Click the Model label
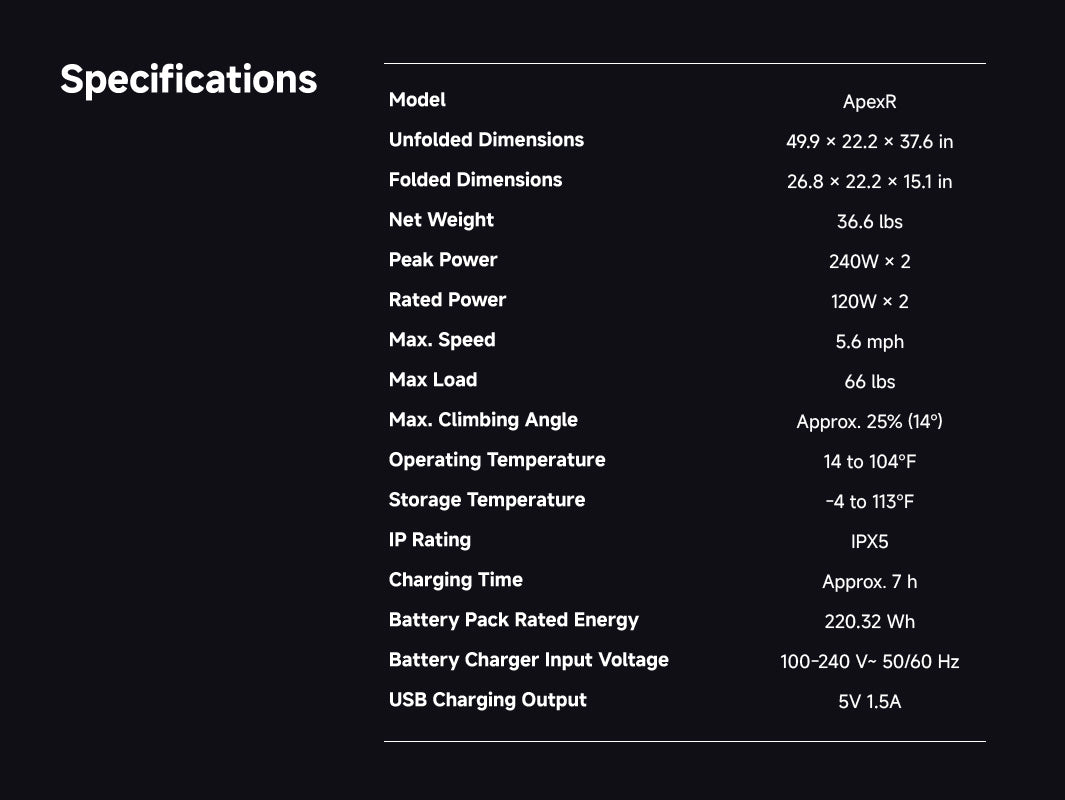Screen dimensions: 1065x800 coord(417,100)
